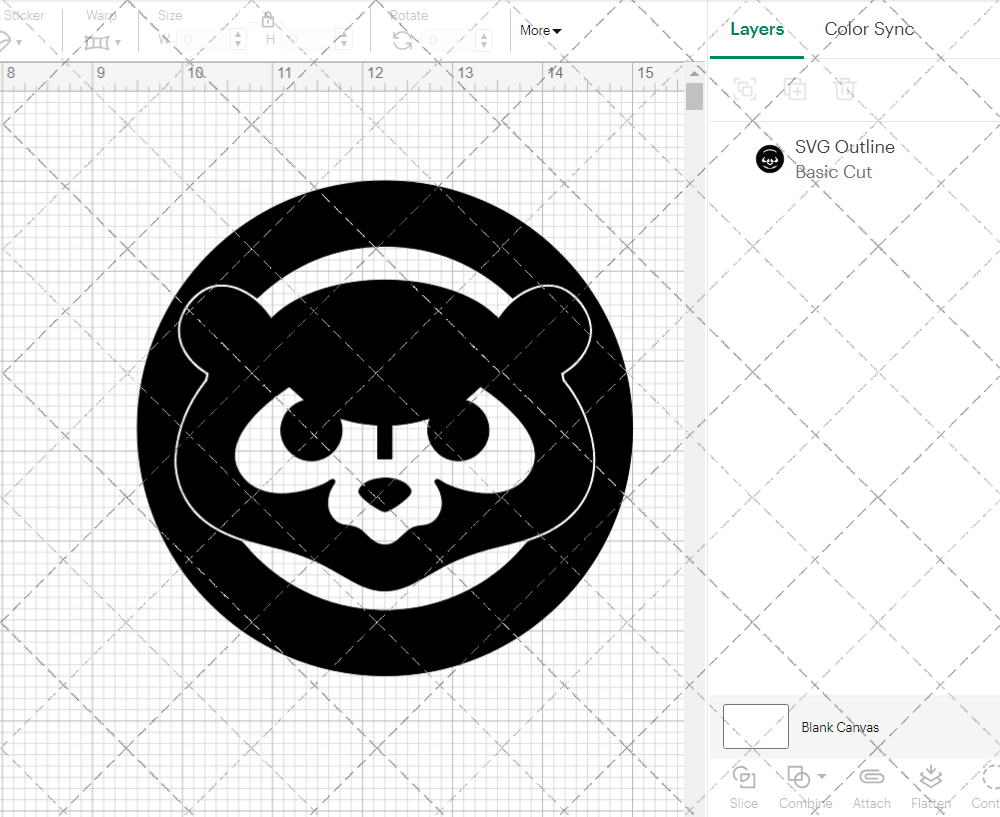Open the More dropdown
Image resolution: width=1000 pixels, height=817 pixels.
click(x=540, y=31)
